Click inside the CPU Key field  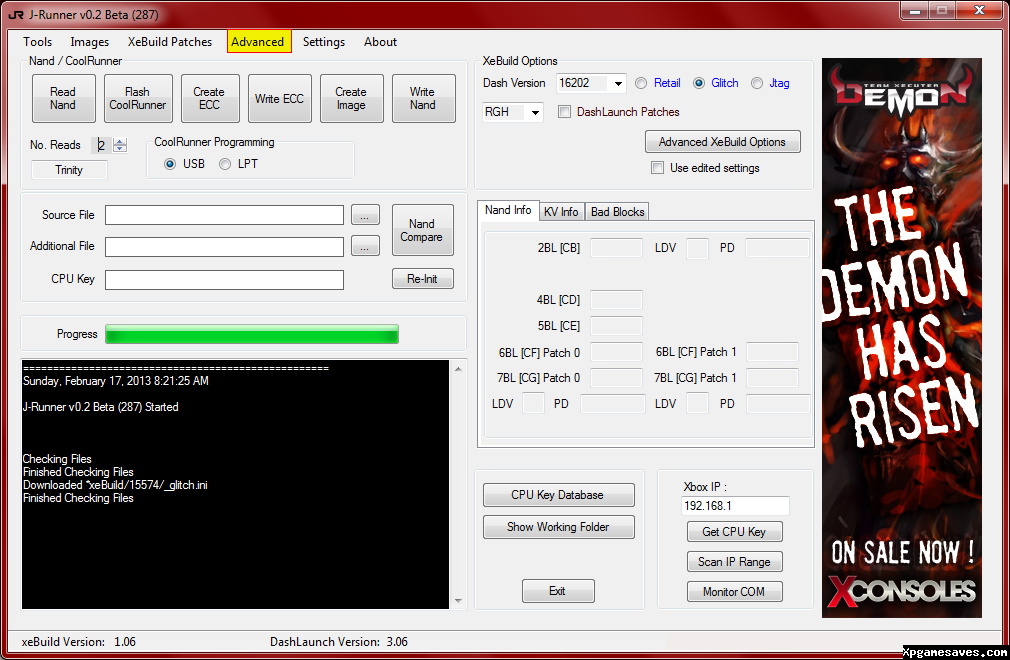pos(224,280)
